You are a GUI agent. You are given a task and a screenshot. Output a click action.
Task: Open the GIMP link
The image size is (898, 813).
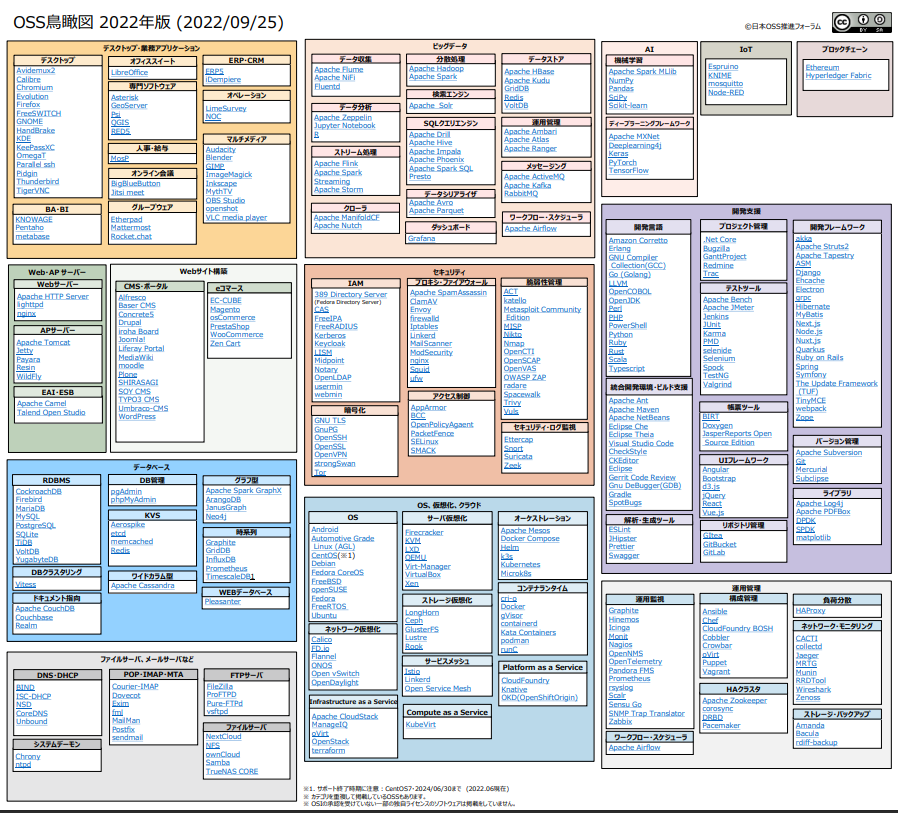(215, 166)
